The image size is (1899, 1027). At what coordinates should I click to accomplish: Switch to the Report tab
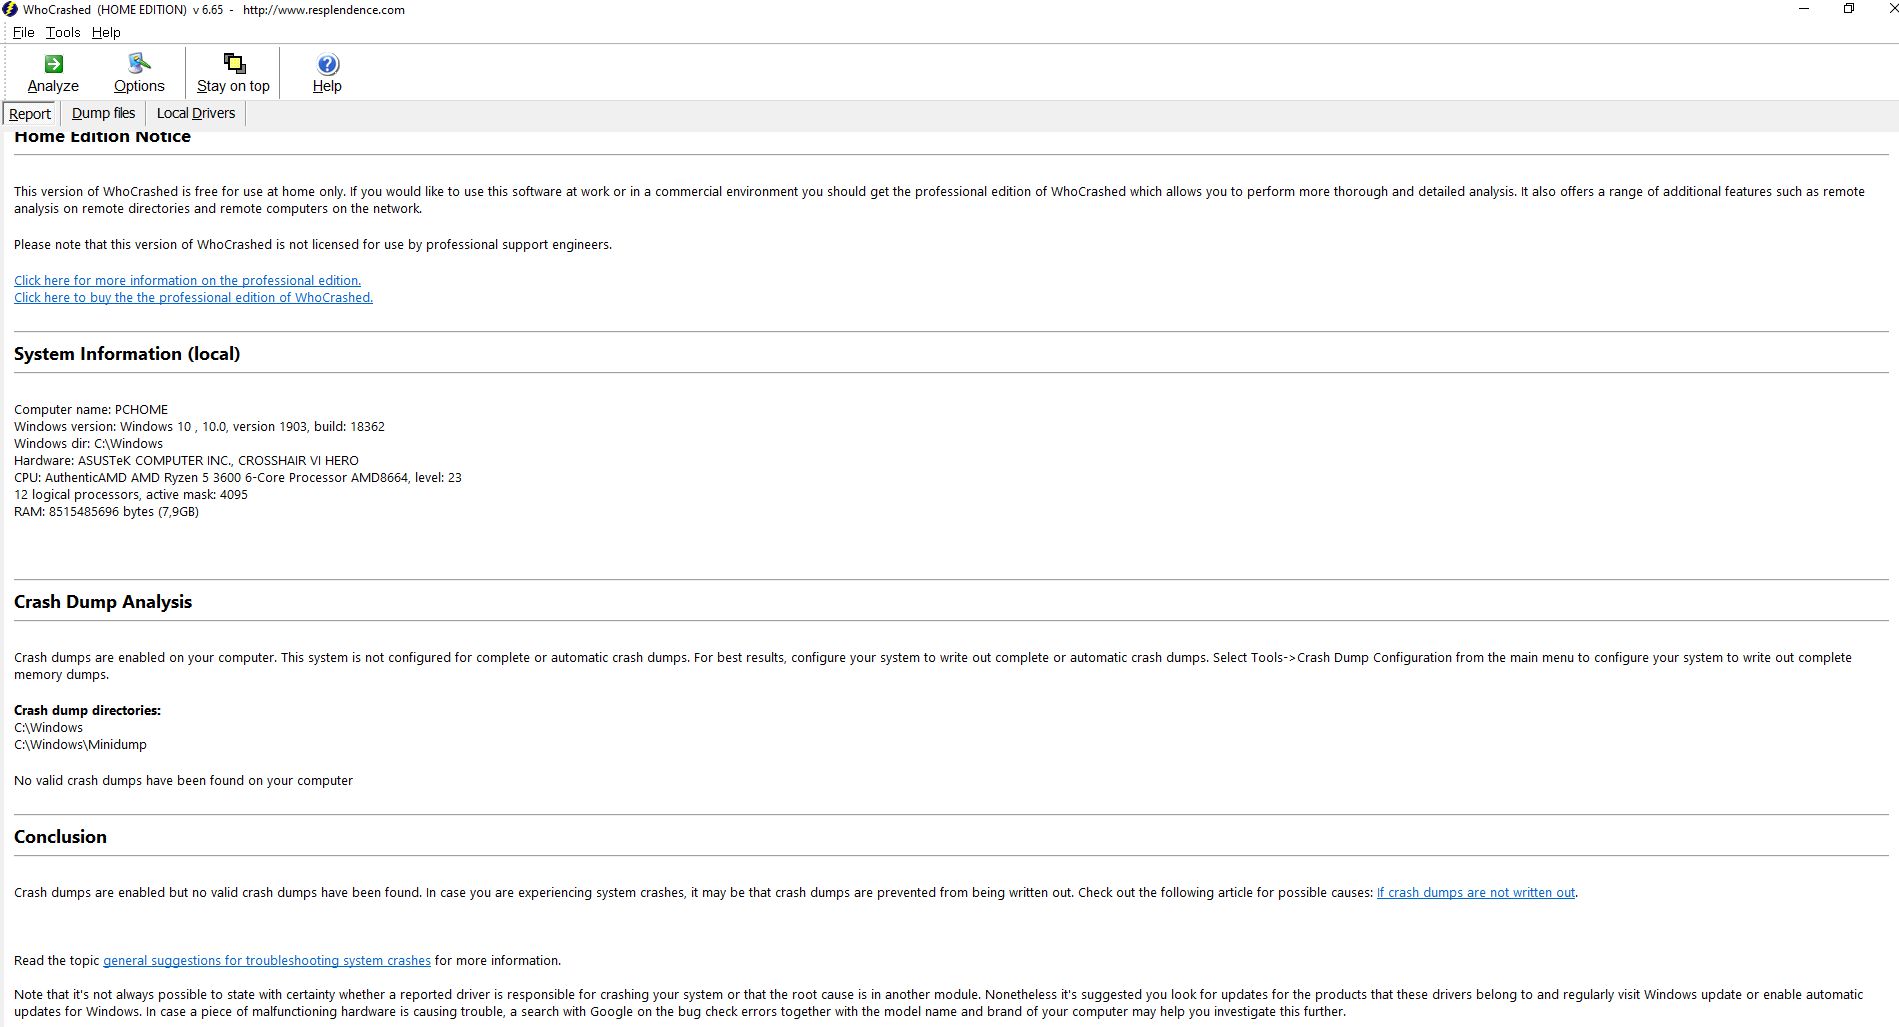tap(30, 114)
